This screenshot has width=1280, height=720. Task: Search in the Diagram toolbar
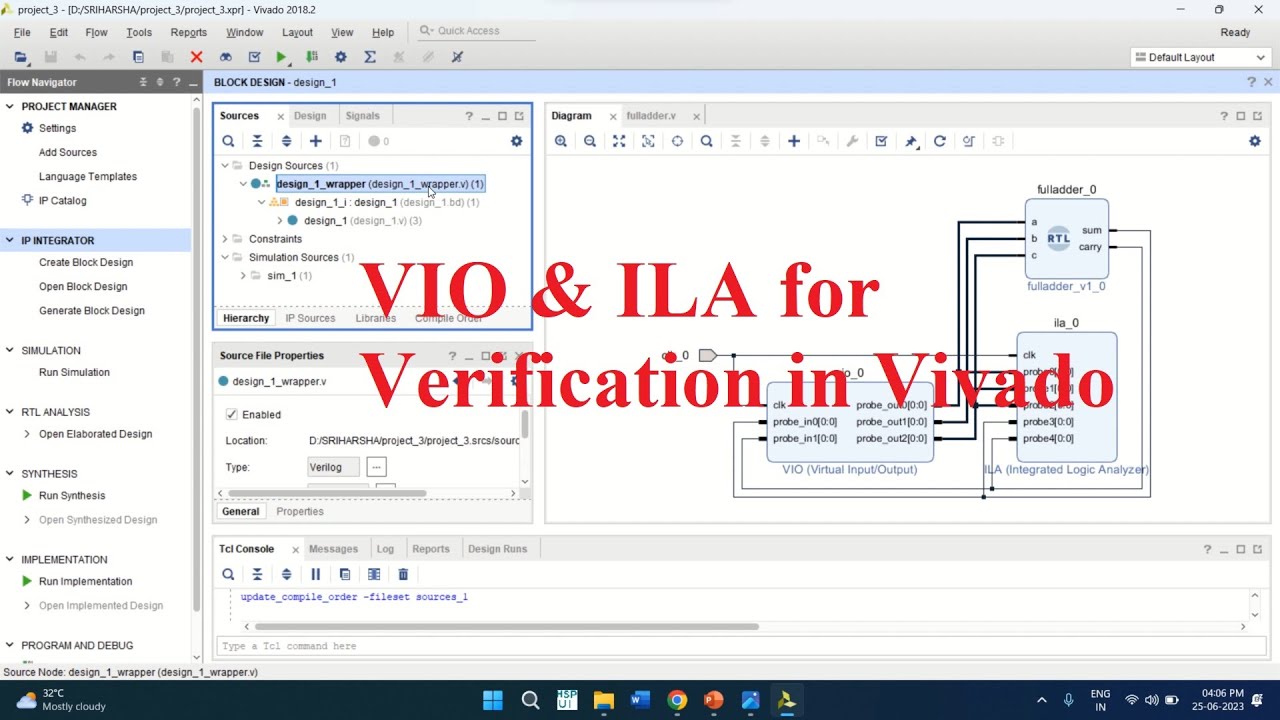(x=706, y=141)
